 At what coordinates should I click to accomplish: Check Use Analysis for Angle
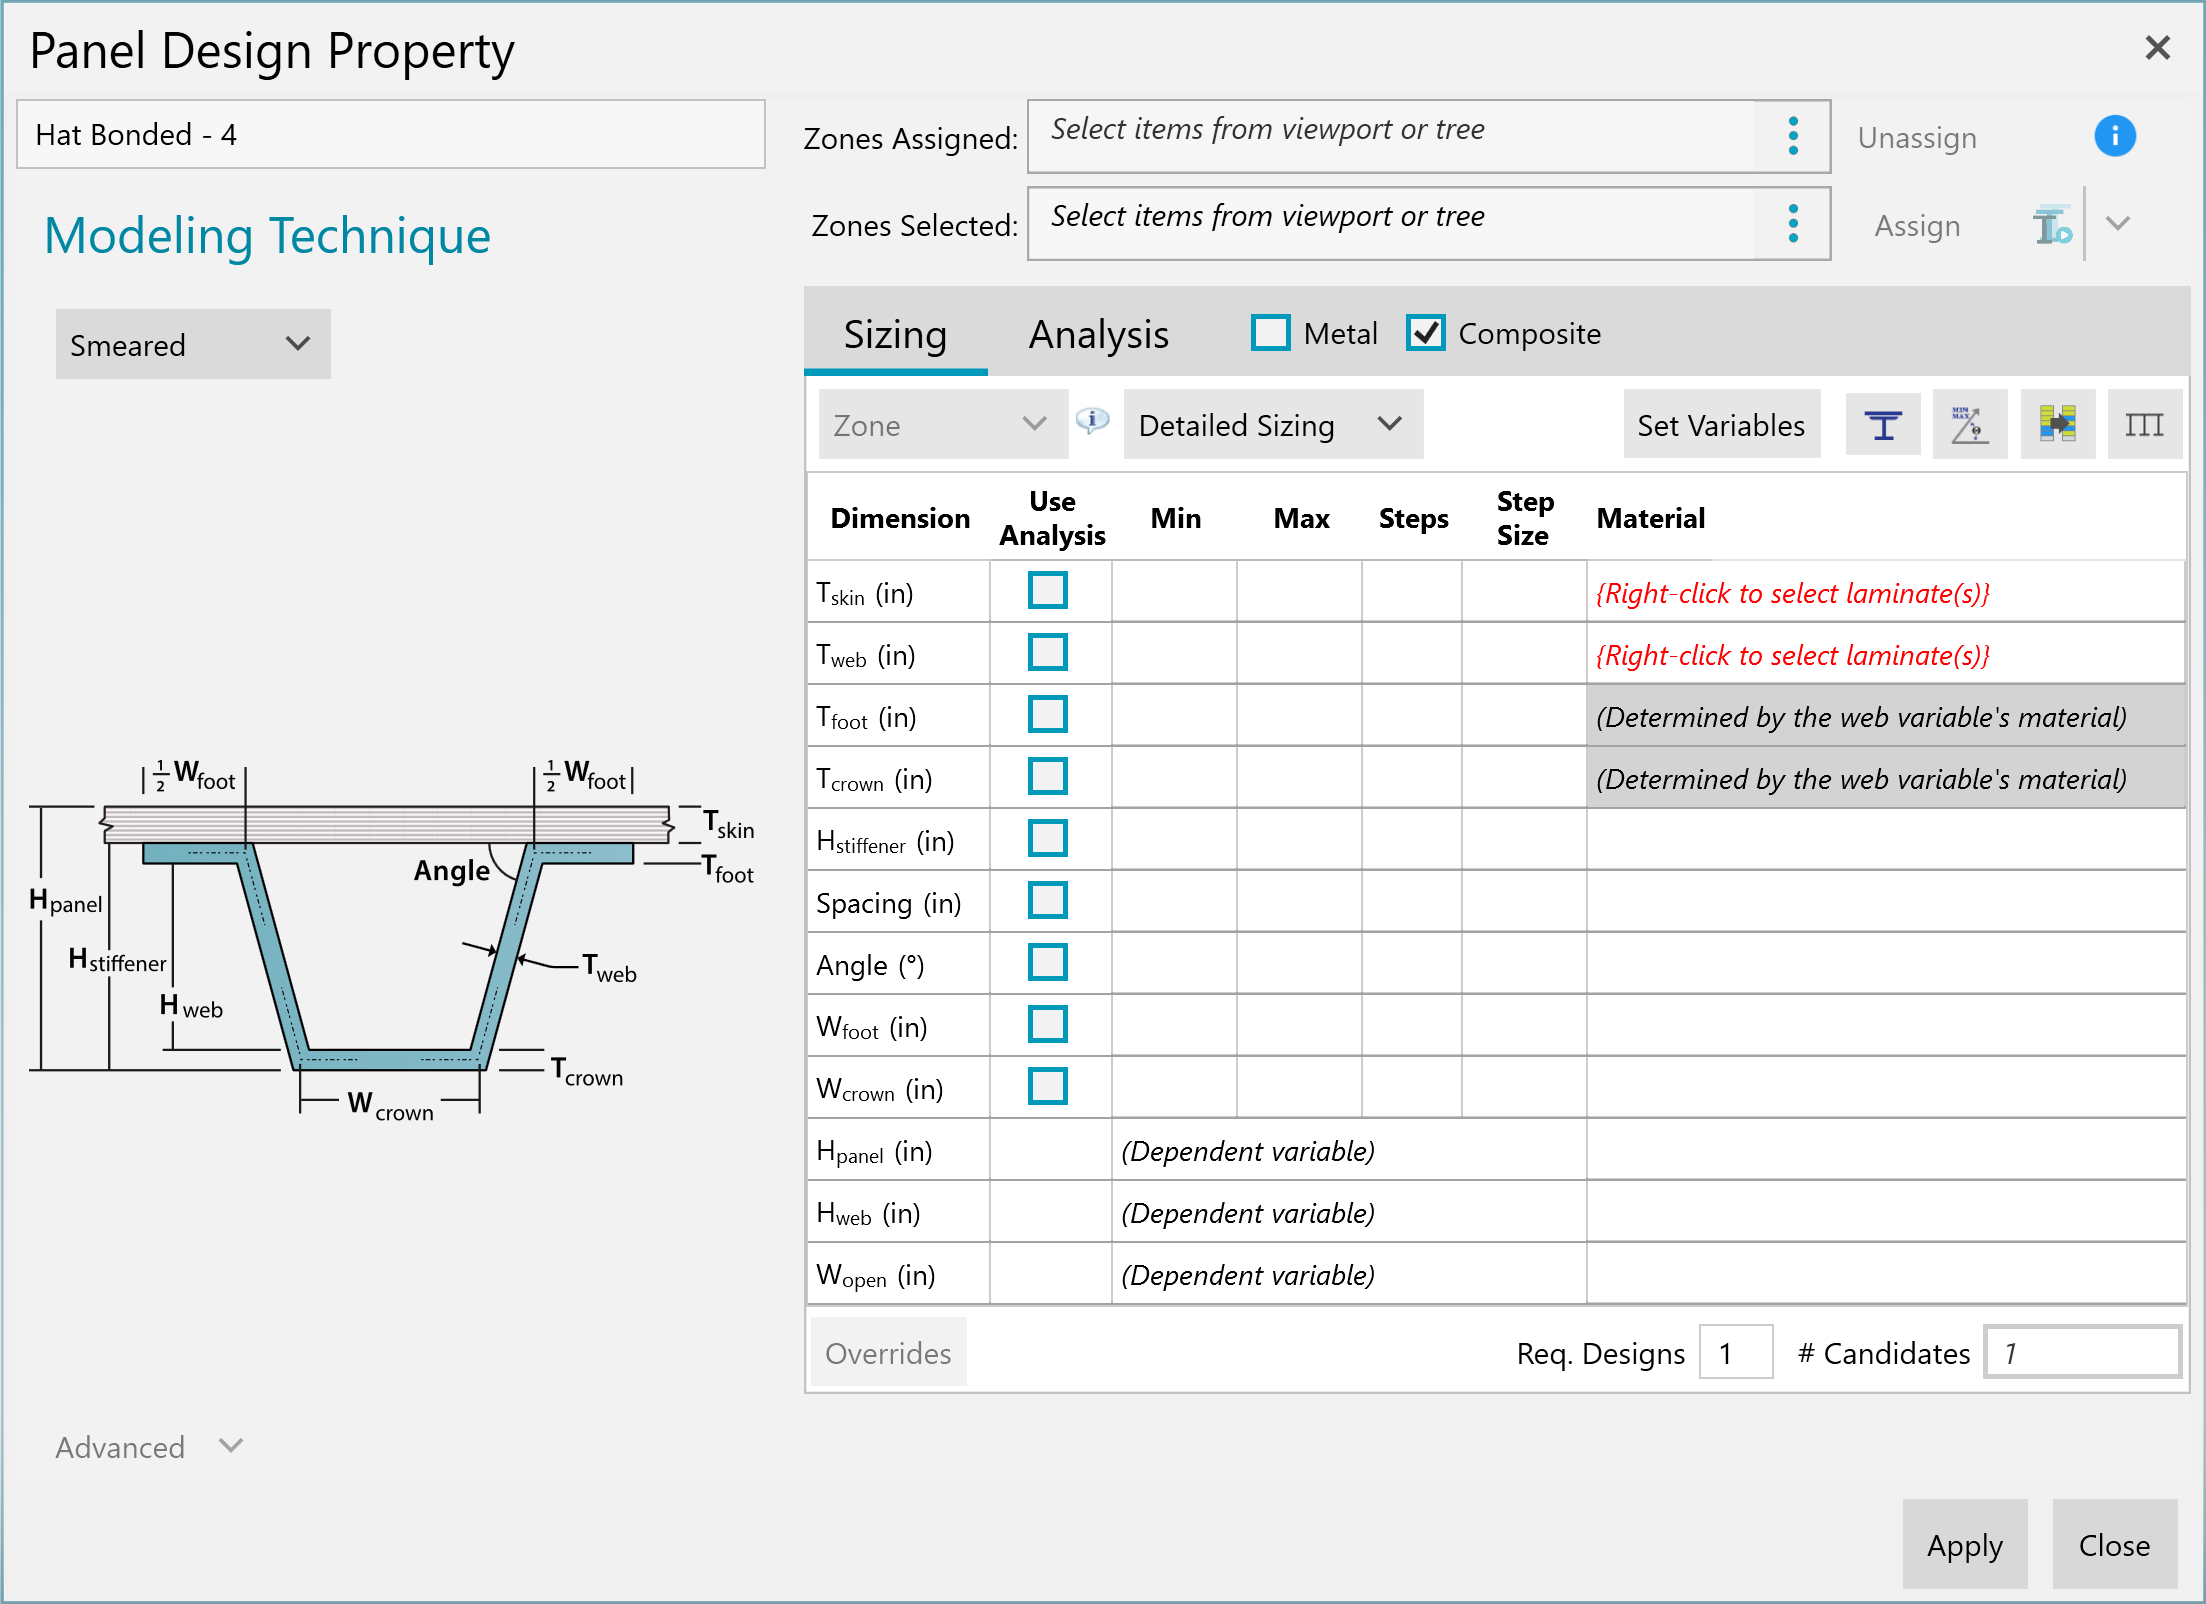1048,962
